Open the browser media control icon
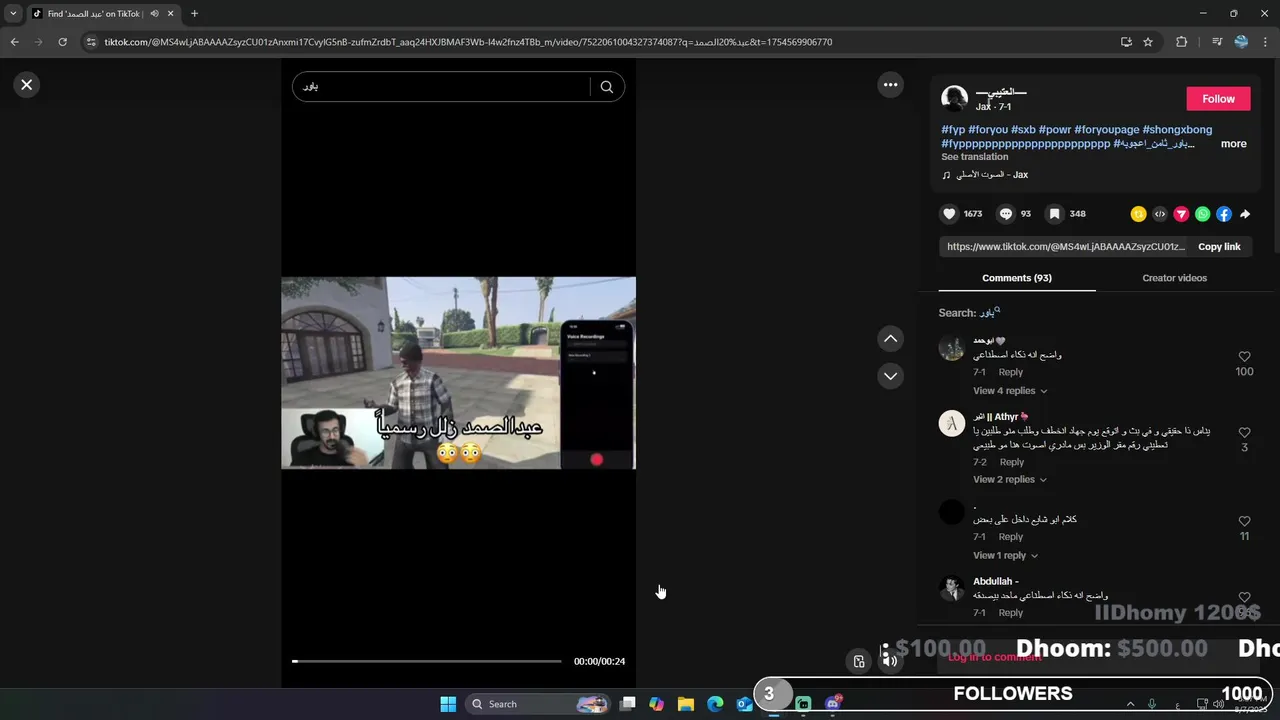The image size is (1280, 720). 1216,42
